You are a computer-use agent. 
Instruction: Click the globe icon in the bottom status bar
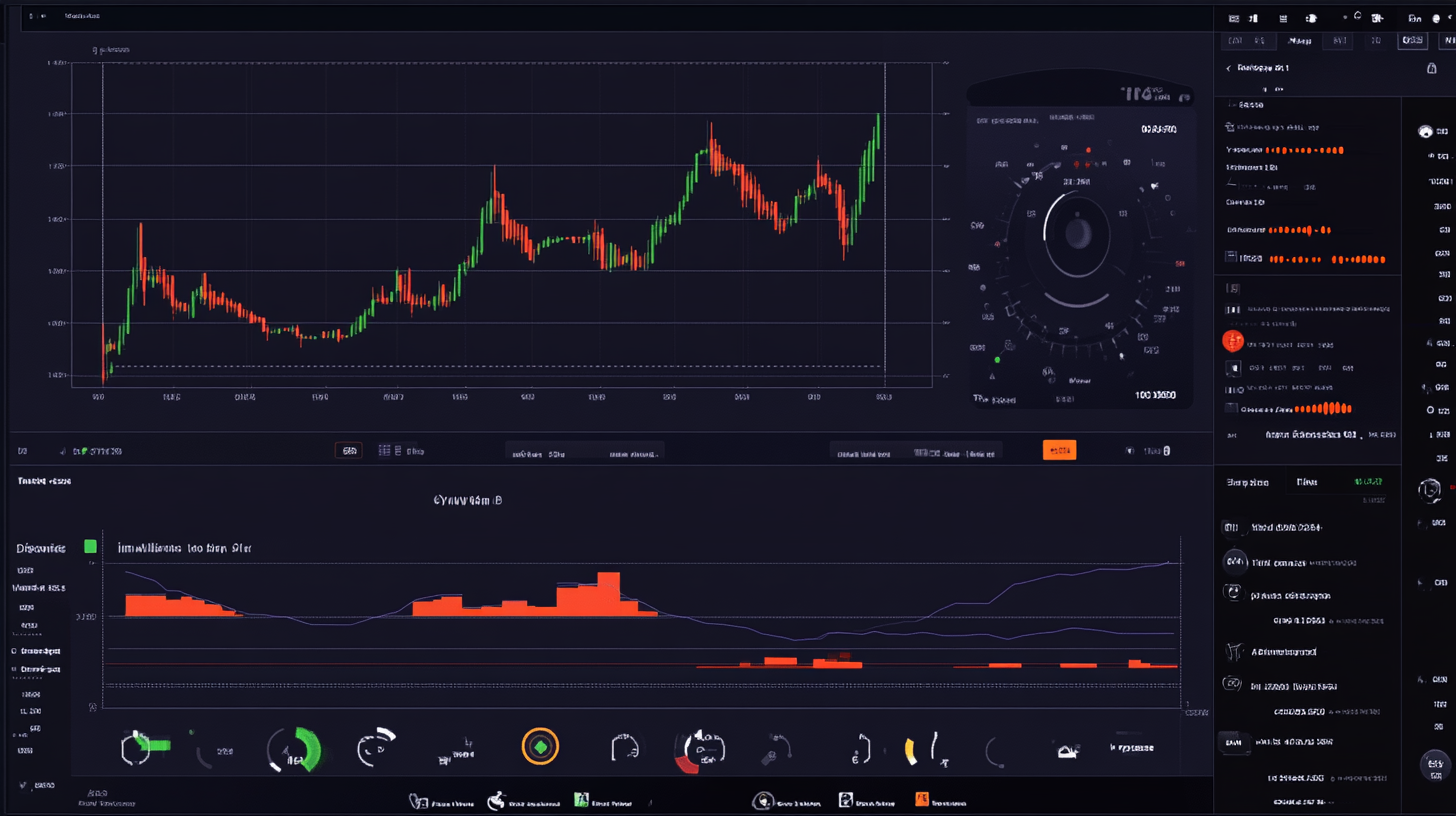[x=764, y=800]
